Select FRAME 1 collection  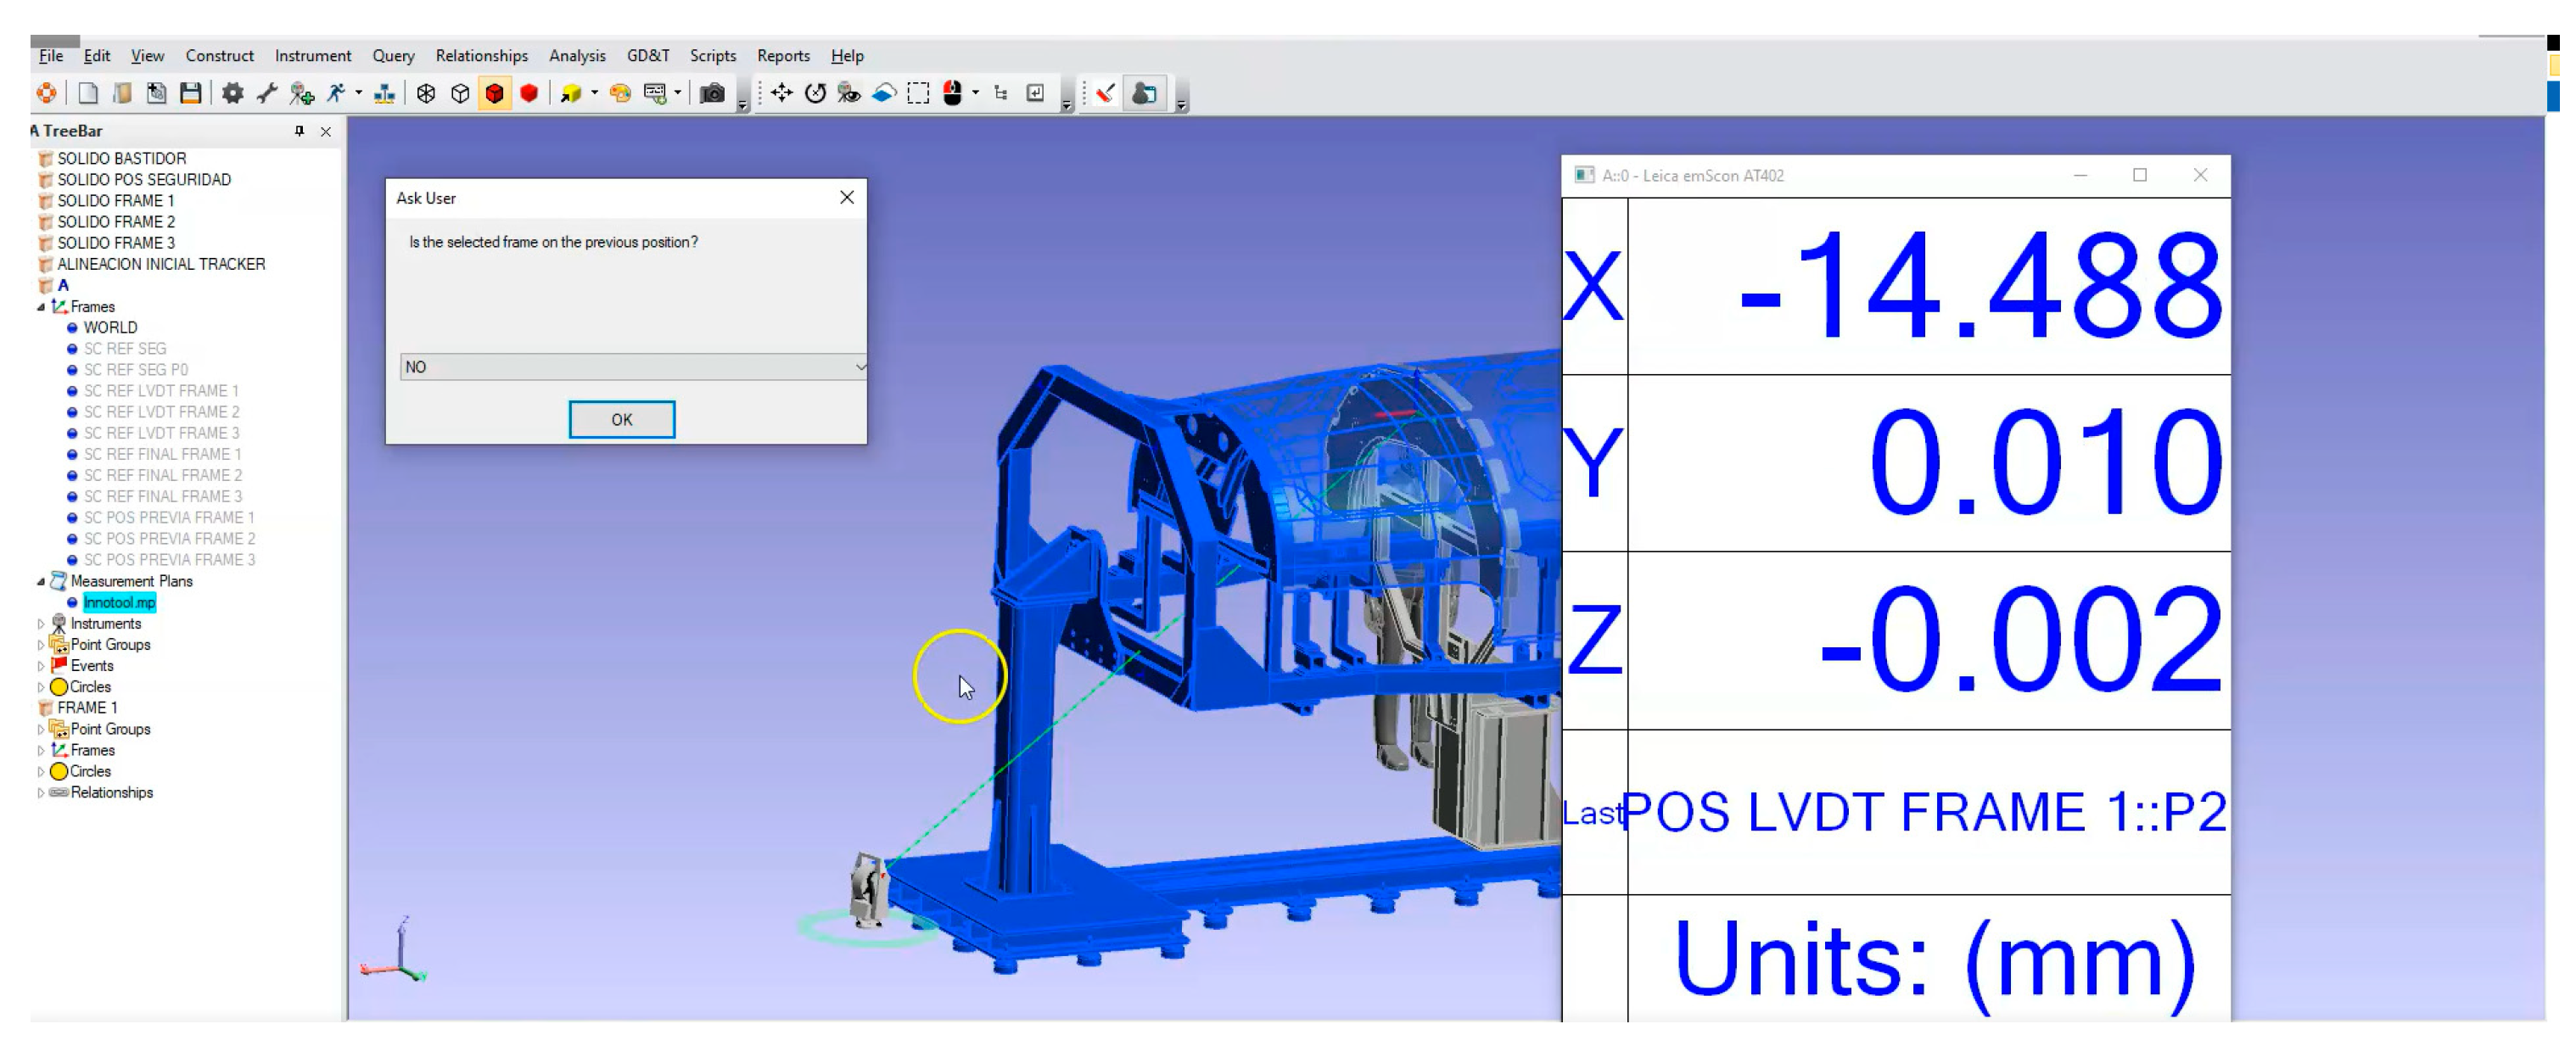pos(87,708)
